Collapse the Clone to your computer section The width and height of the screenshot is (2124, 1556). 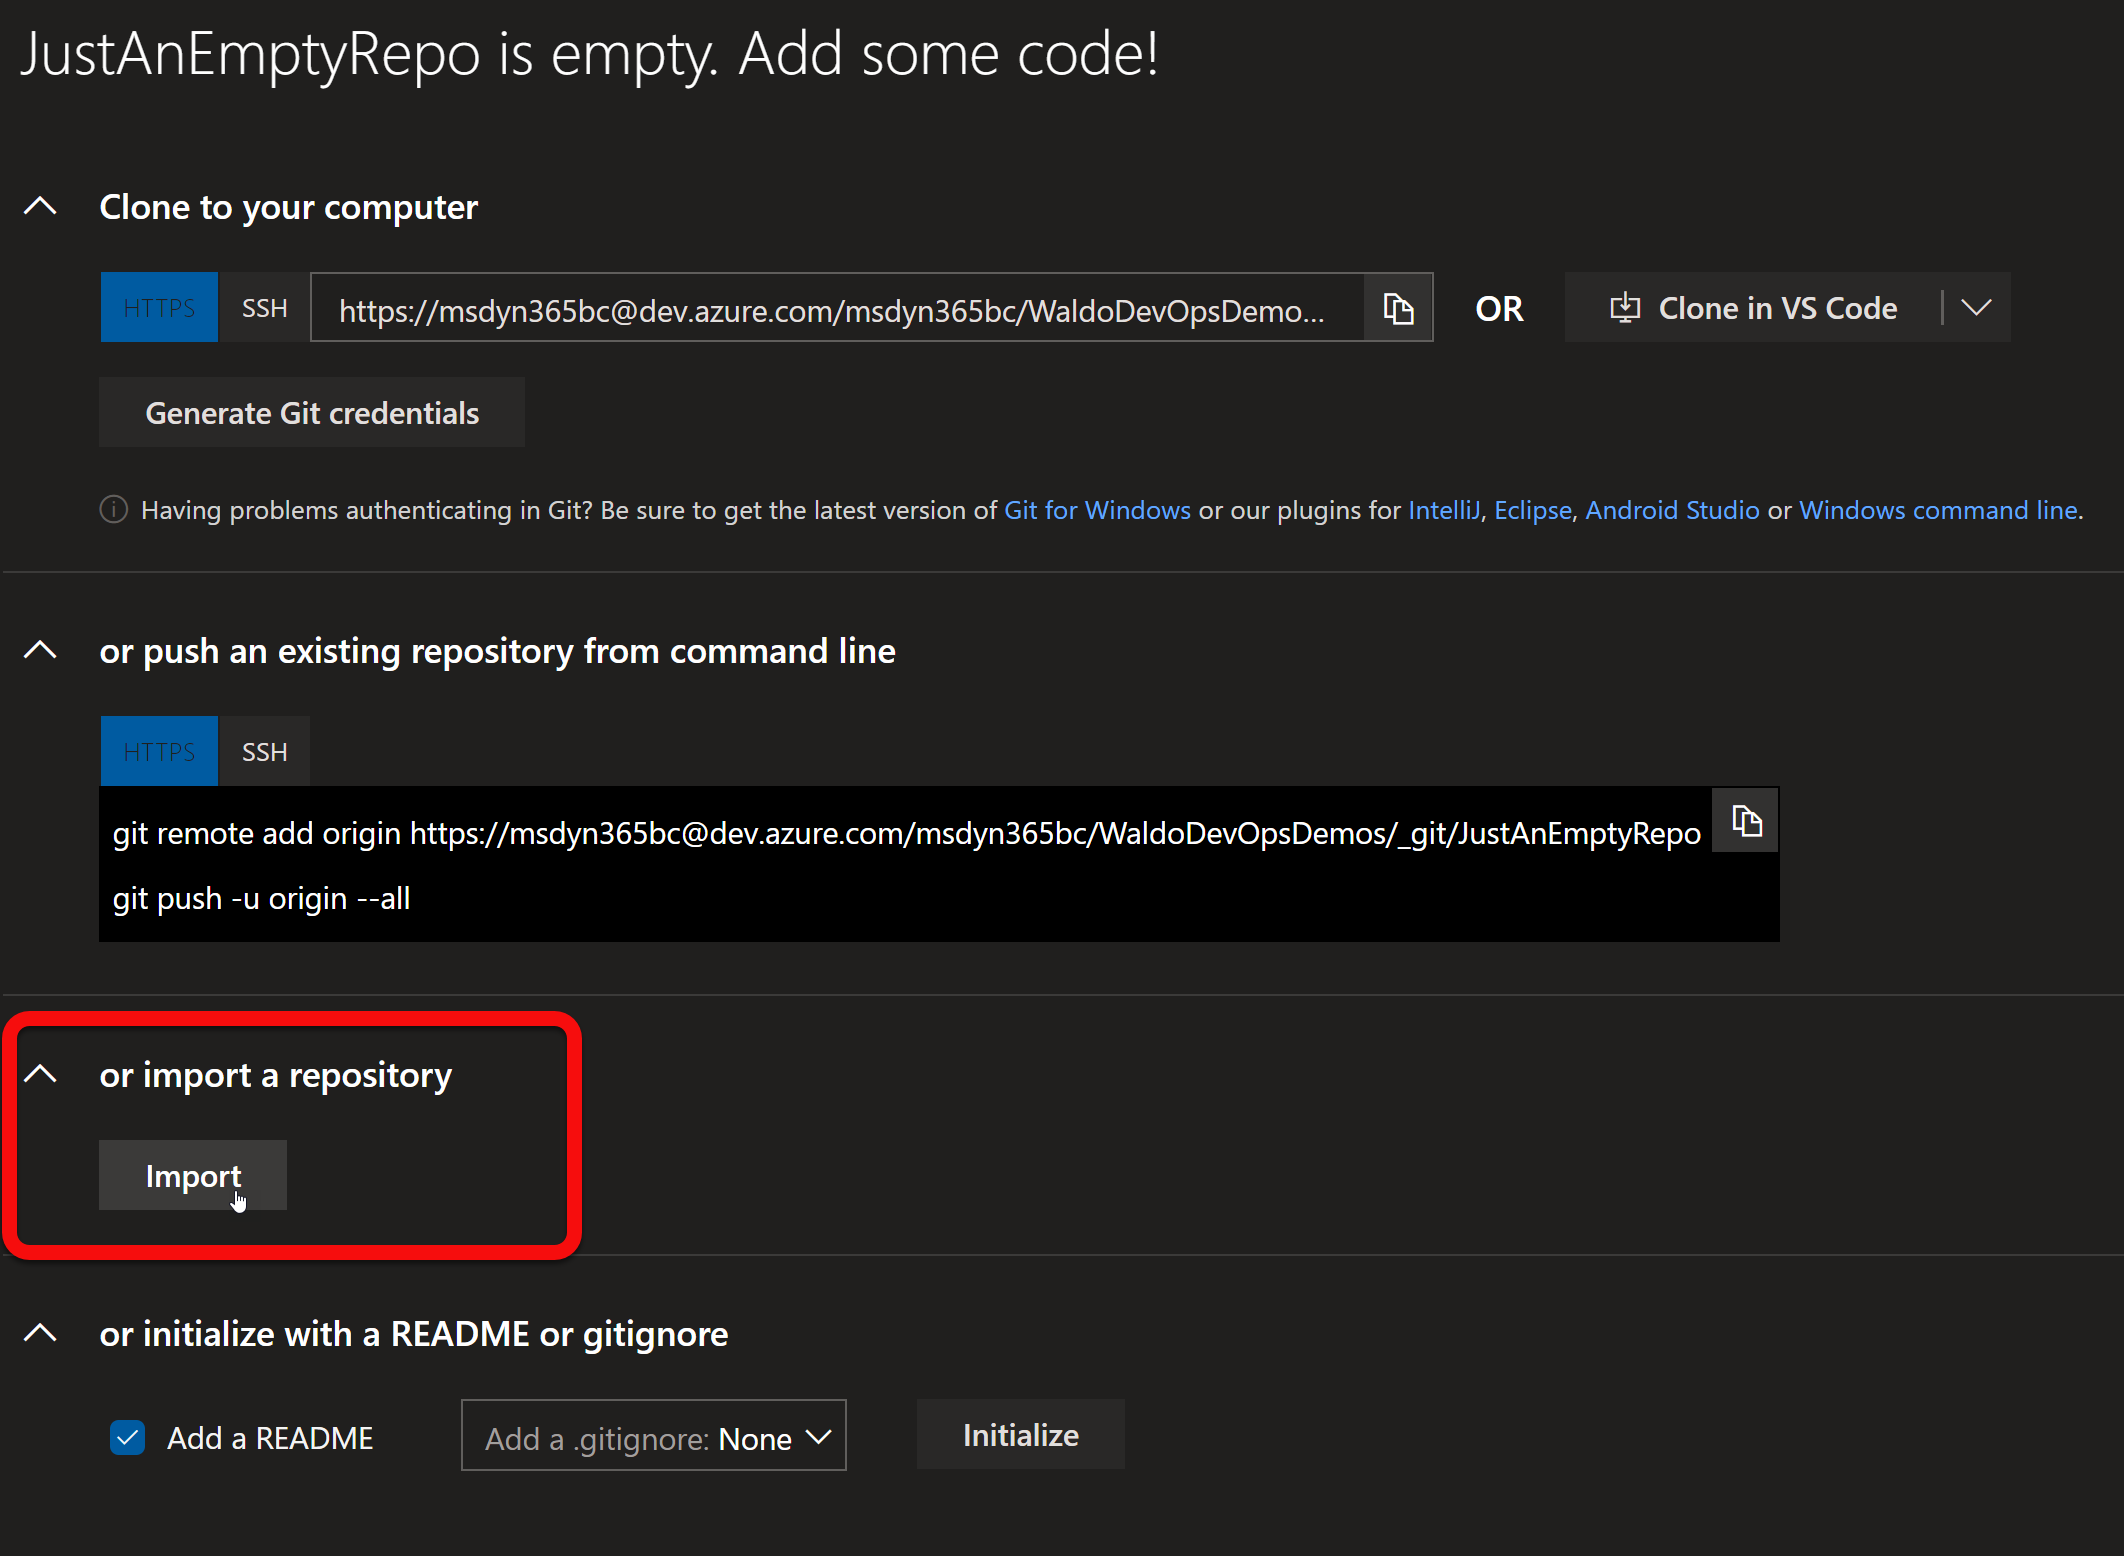40,205
